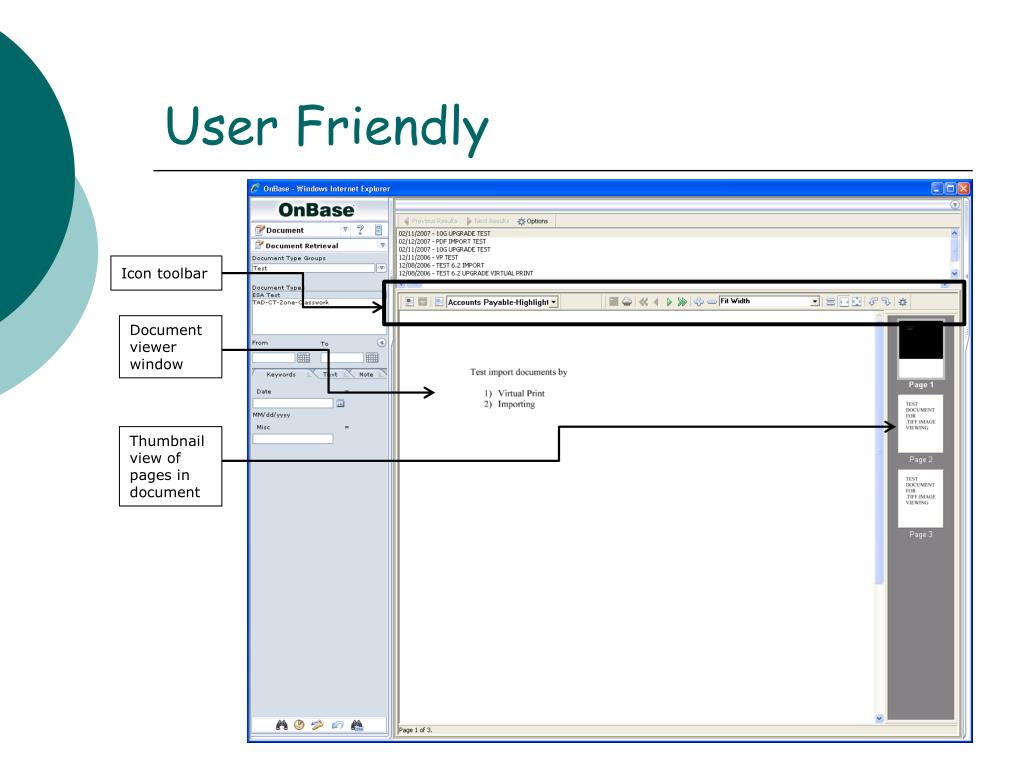The image size is (1024, 768).
Task: Switch to the Keywords tab
Action: coord(281,375)
